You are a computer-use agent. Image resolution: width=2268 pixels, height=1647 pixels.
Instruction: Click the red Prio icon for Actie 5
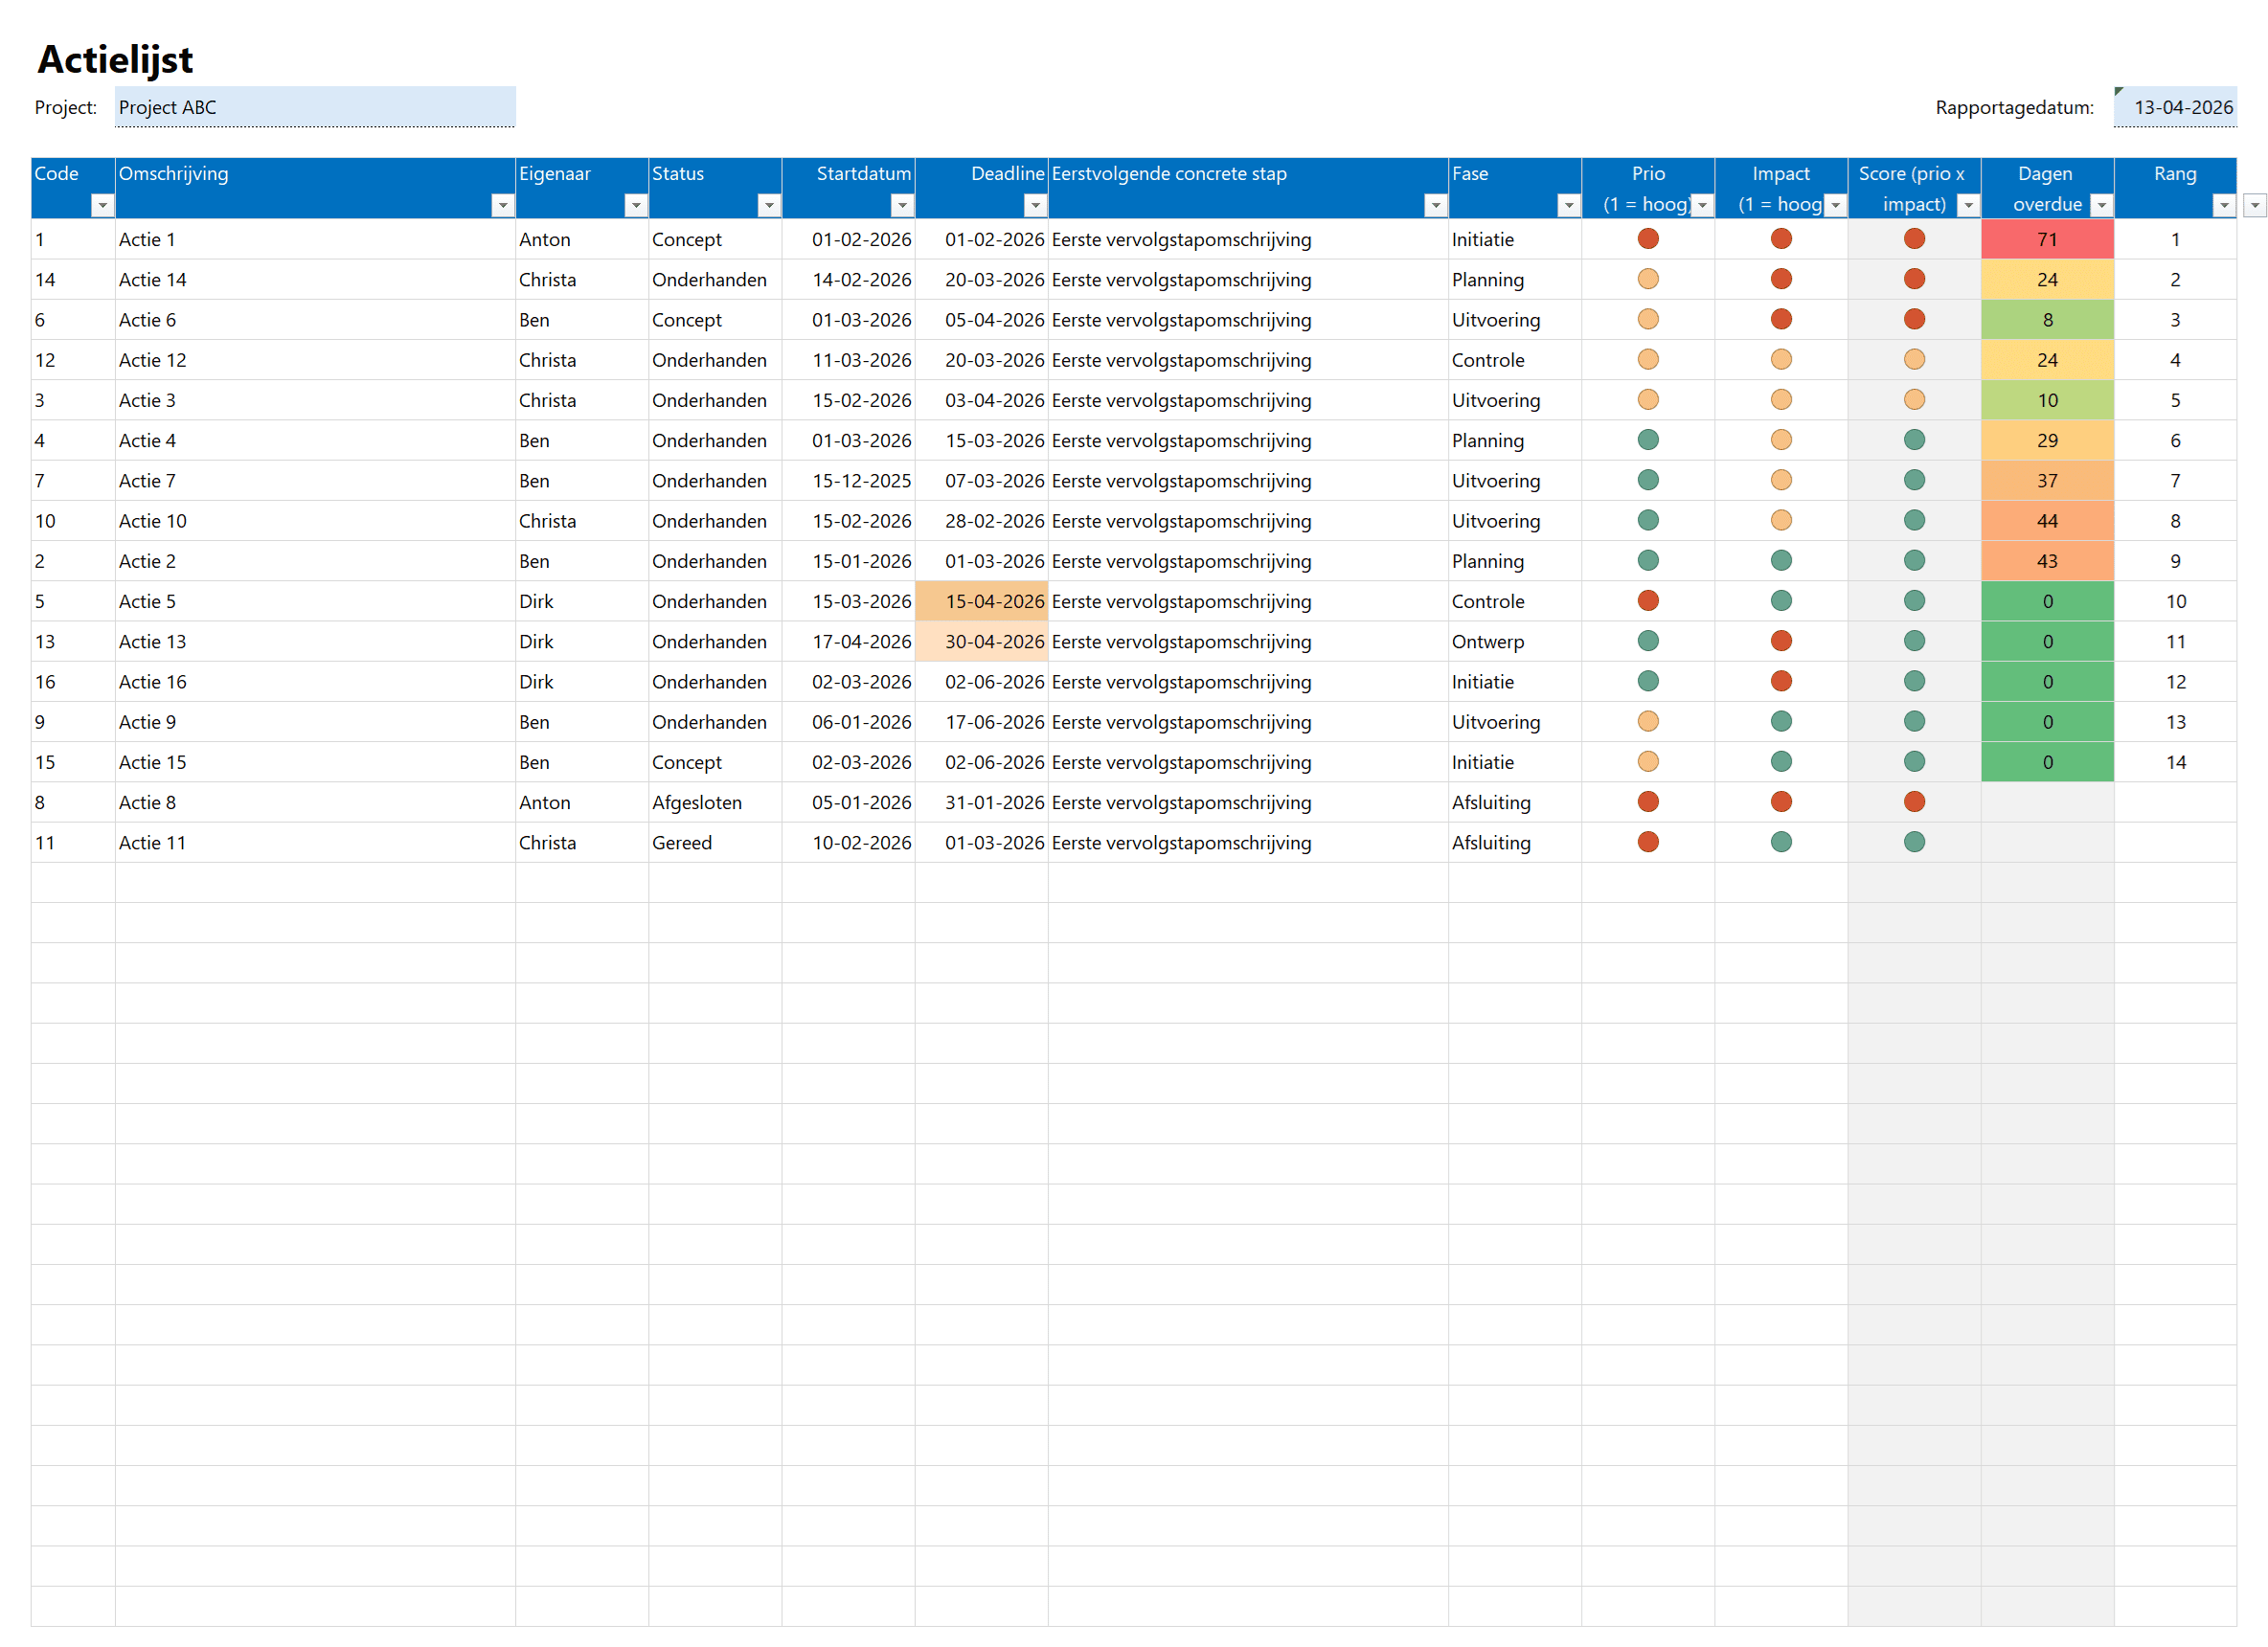click(1648, 601)
